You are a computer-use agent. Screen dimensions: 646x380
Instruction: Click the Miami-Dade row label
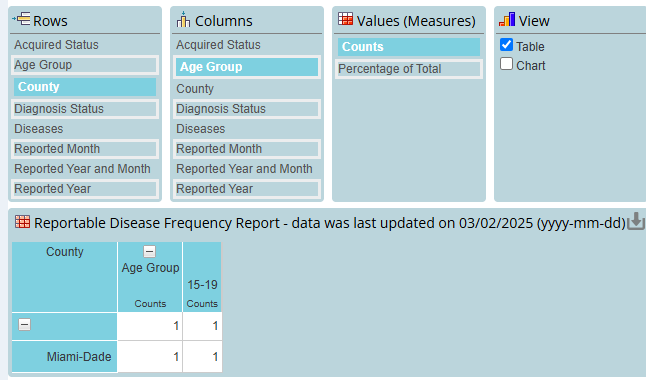click(x=65, y=357)
